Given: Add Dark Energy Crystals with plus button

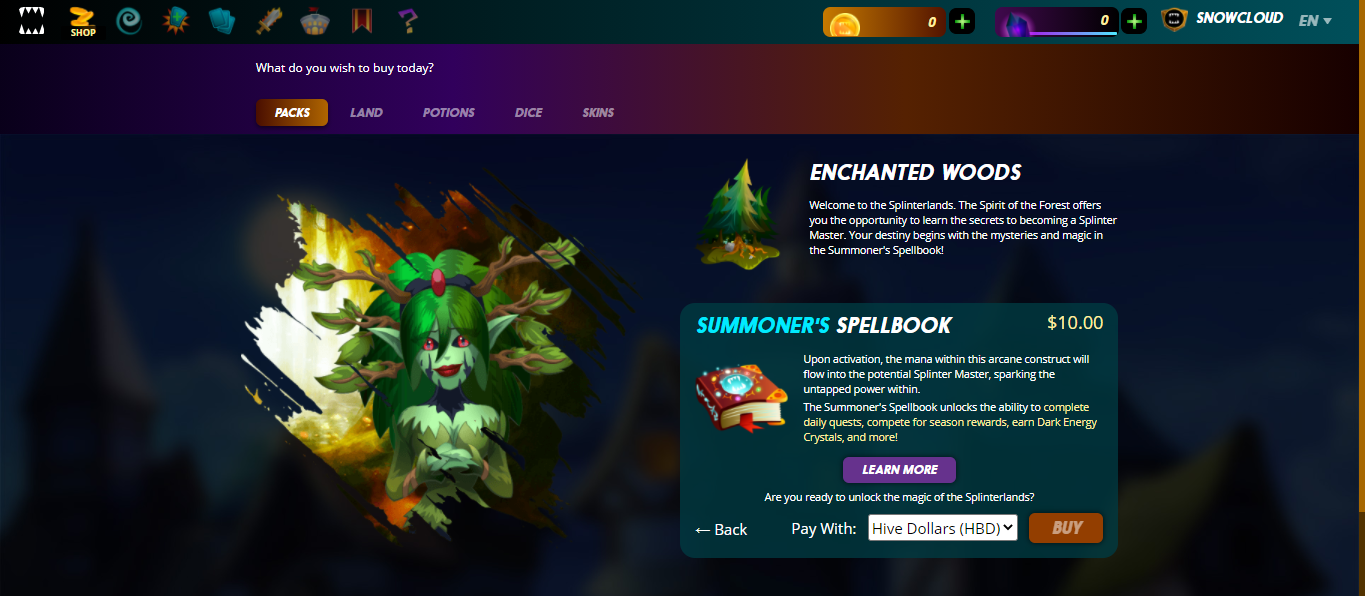Looking at the screenshot, I should coord(1134,21).
